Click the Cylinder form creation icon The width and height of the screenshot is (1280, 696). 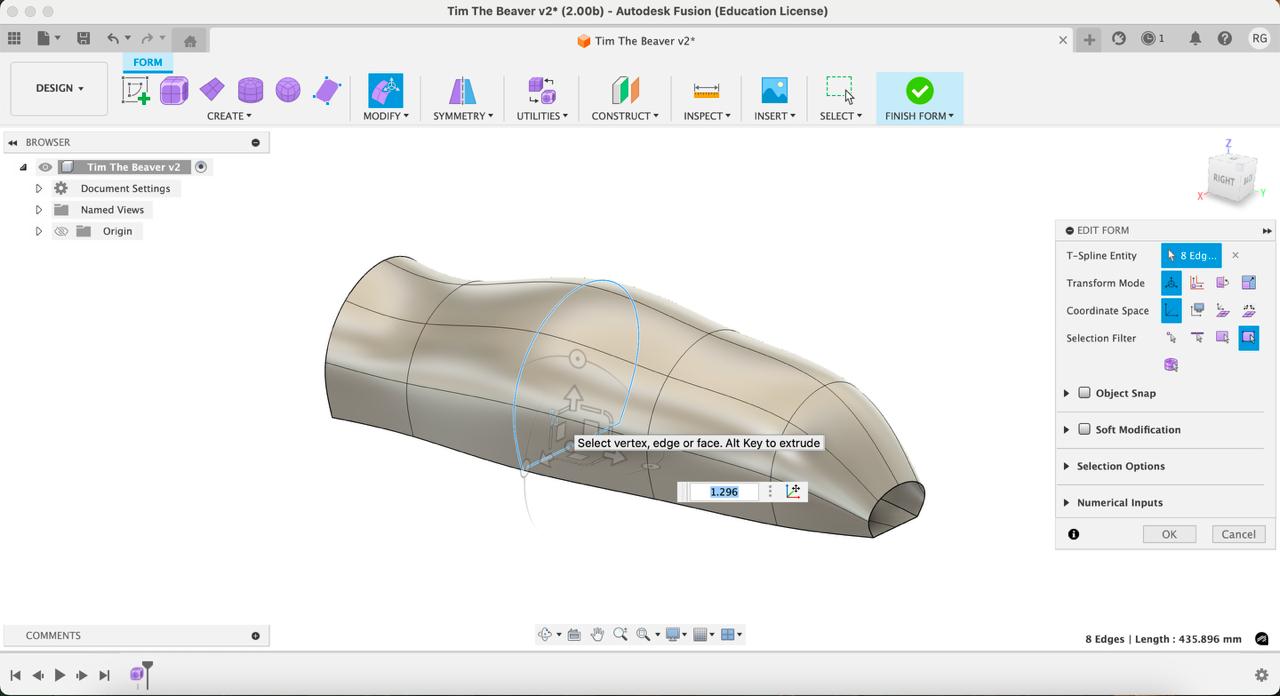tap(250, 91)
